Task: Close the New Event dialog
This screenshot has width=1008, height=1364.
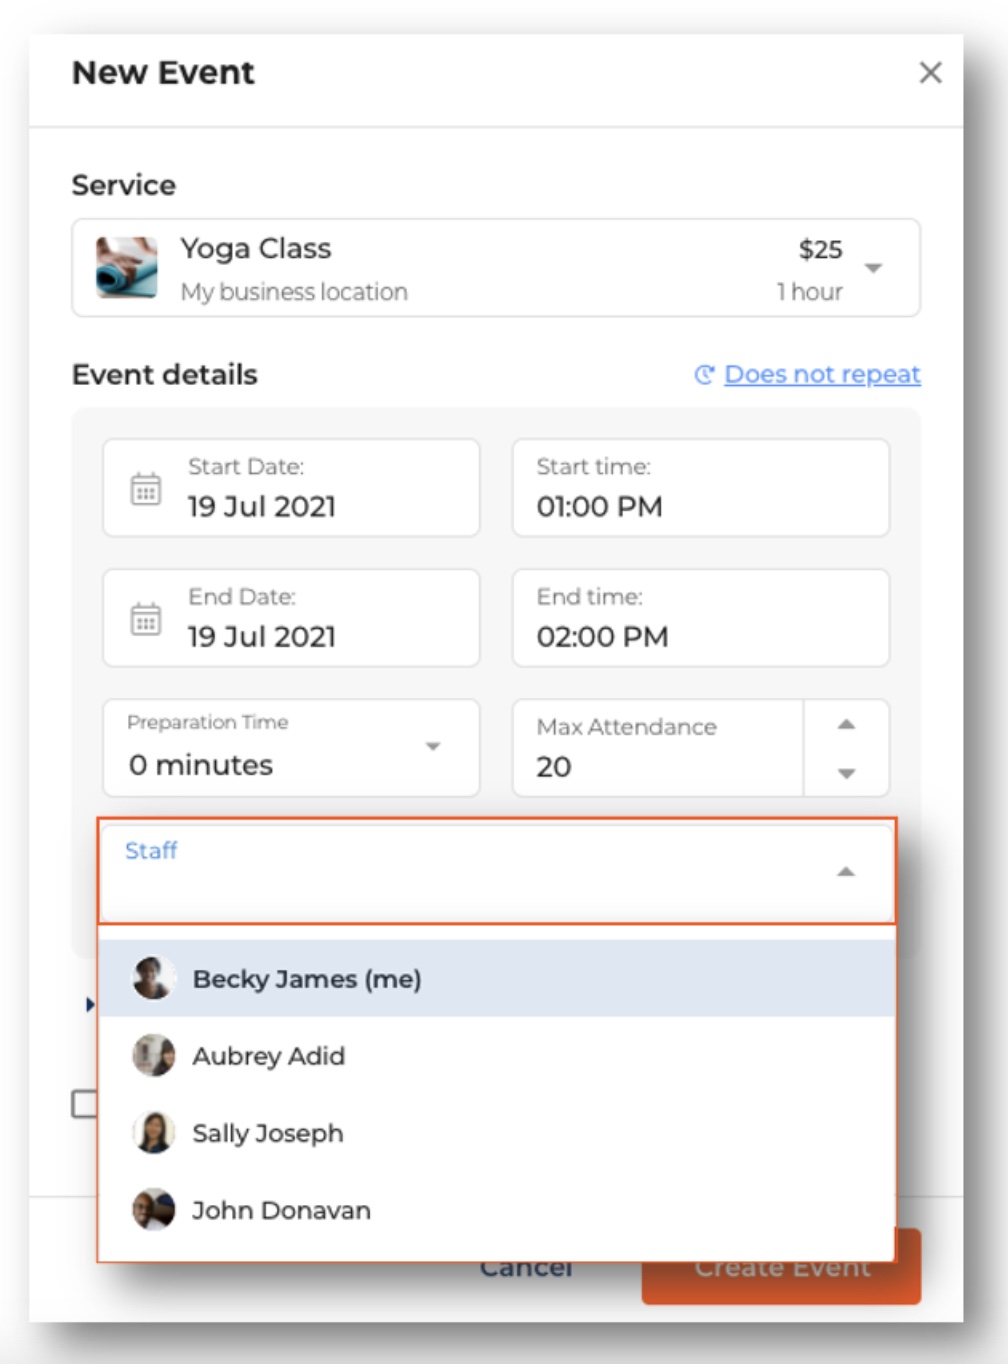Action: 931,72
